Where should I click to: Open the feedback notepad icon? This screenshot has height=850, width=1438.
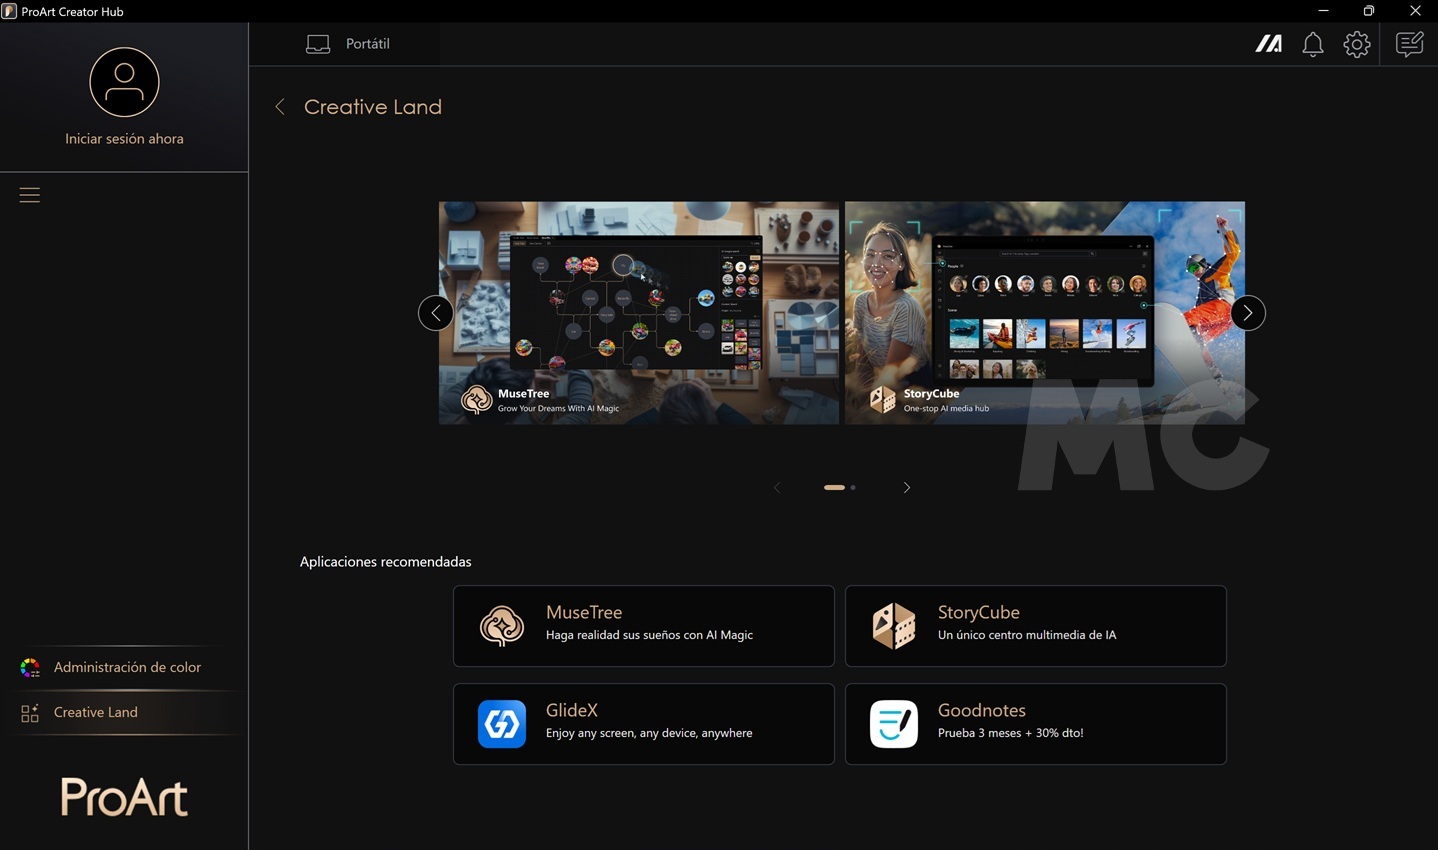point(1409,44)
